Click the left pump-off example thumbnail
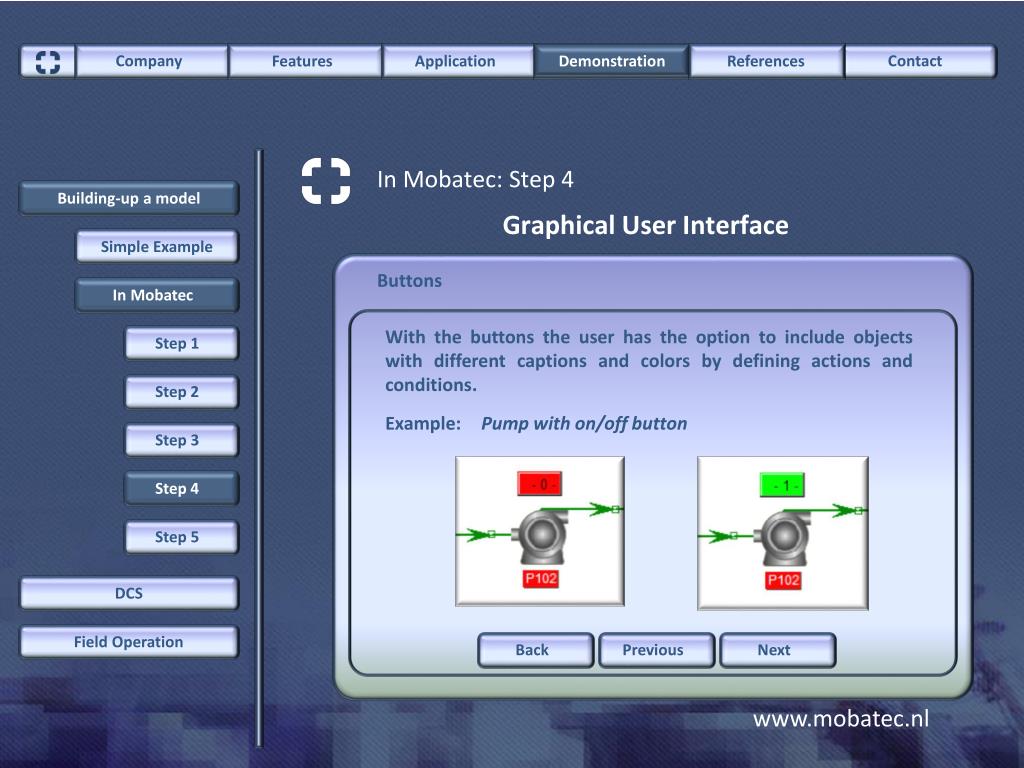 540,531
